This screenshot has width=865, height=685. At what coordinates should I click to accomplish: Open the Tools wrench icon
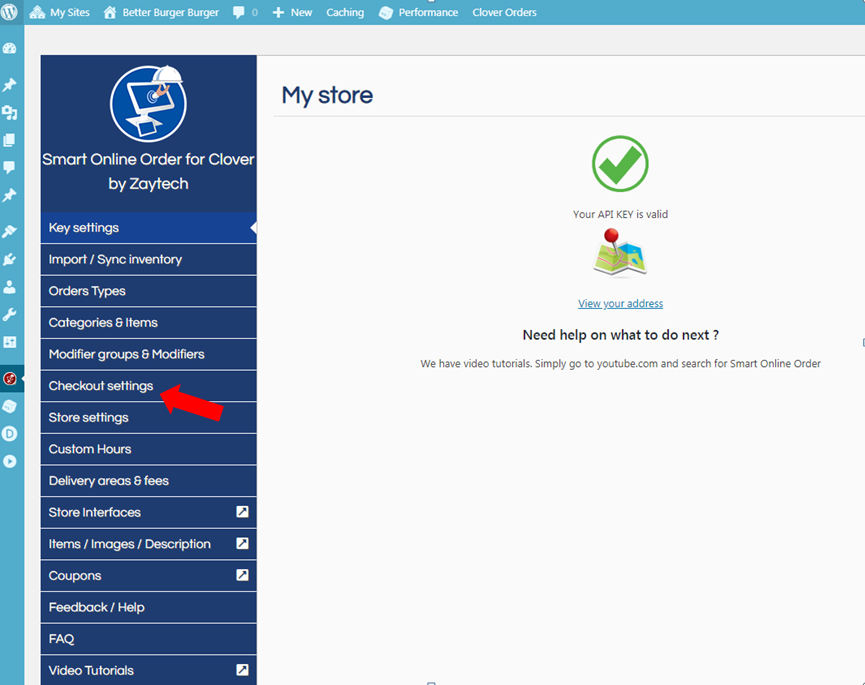9,314
